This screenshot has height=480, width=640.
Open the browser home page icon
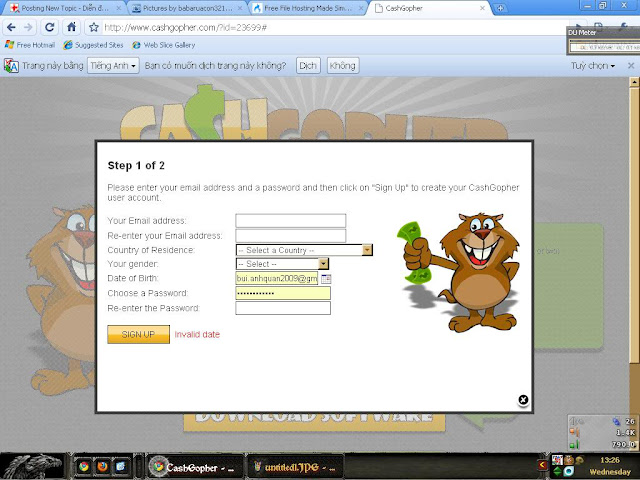(71, 27)
